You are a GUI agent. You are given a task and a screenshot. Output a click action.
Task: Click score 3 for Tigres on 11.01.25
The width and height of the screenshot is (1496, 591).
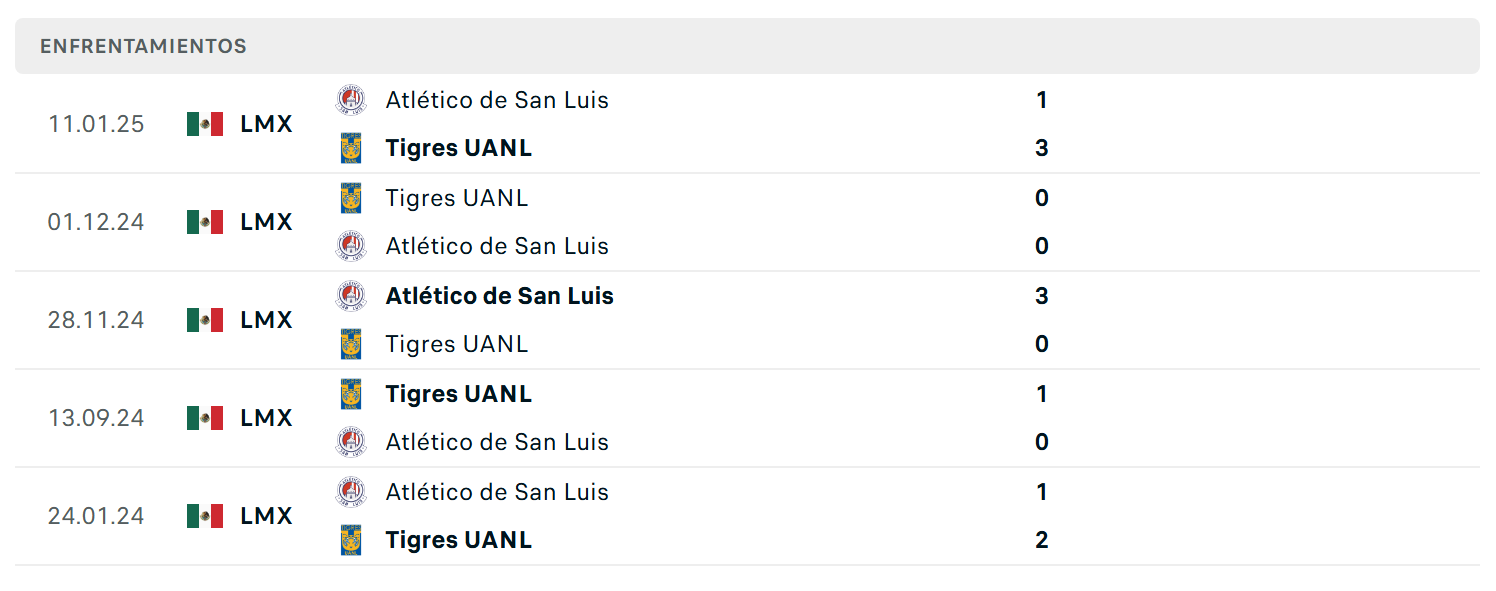coord(1042,148)
